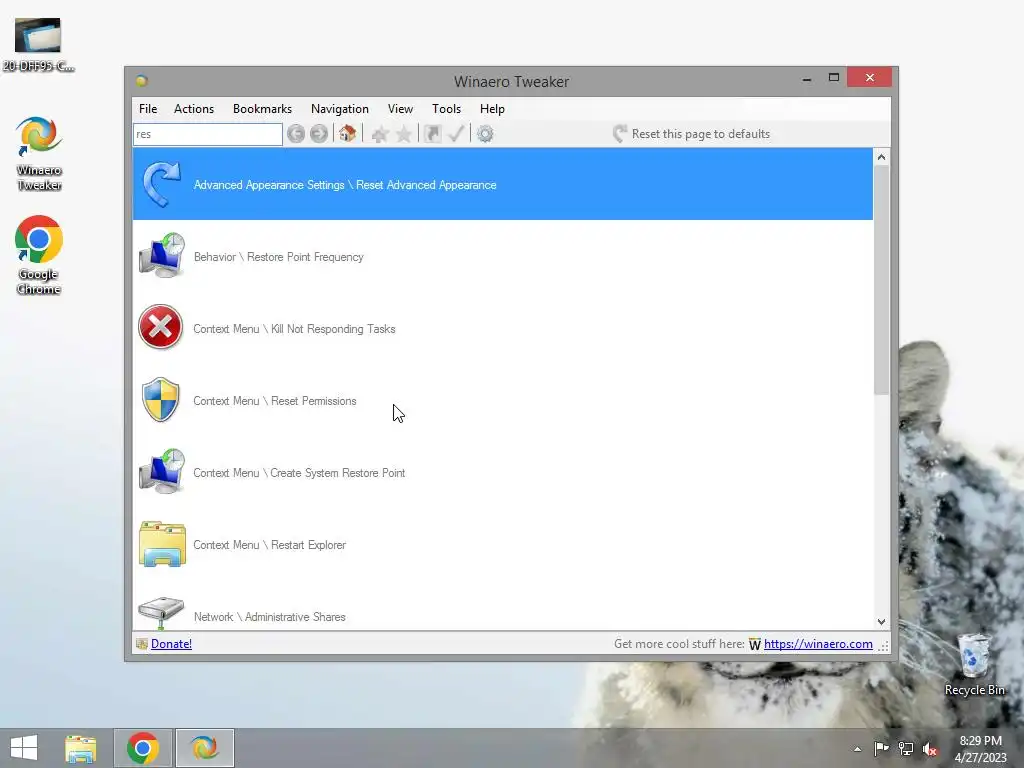Go to Home page via house icon
Screen dimensions: 1024x768
[347, 133]
